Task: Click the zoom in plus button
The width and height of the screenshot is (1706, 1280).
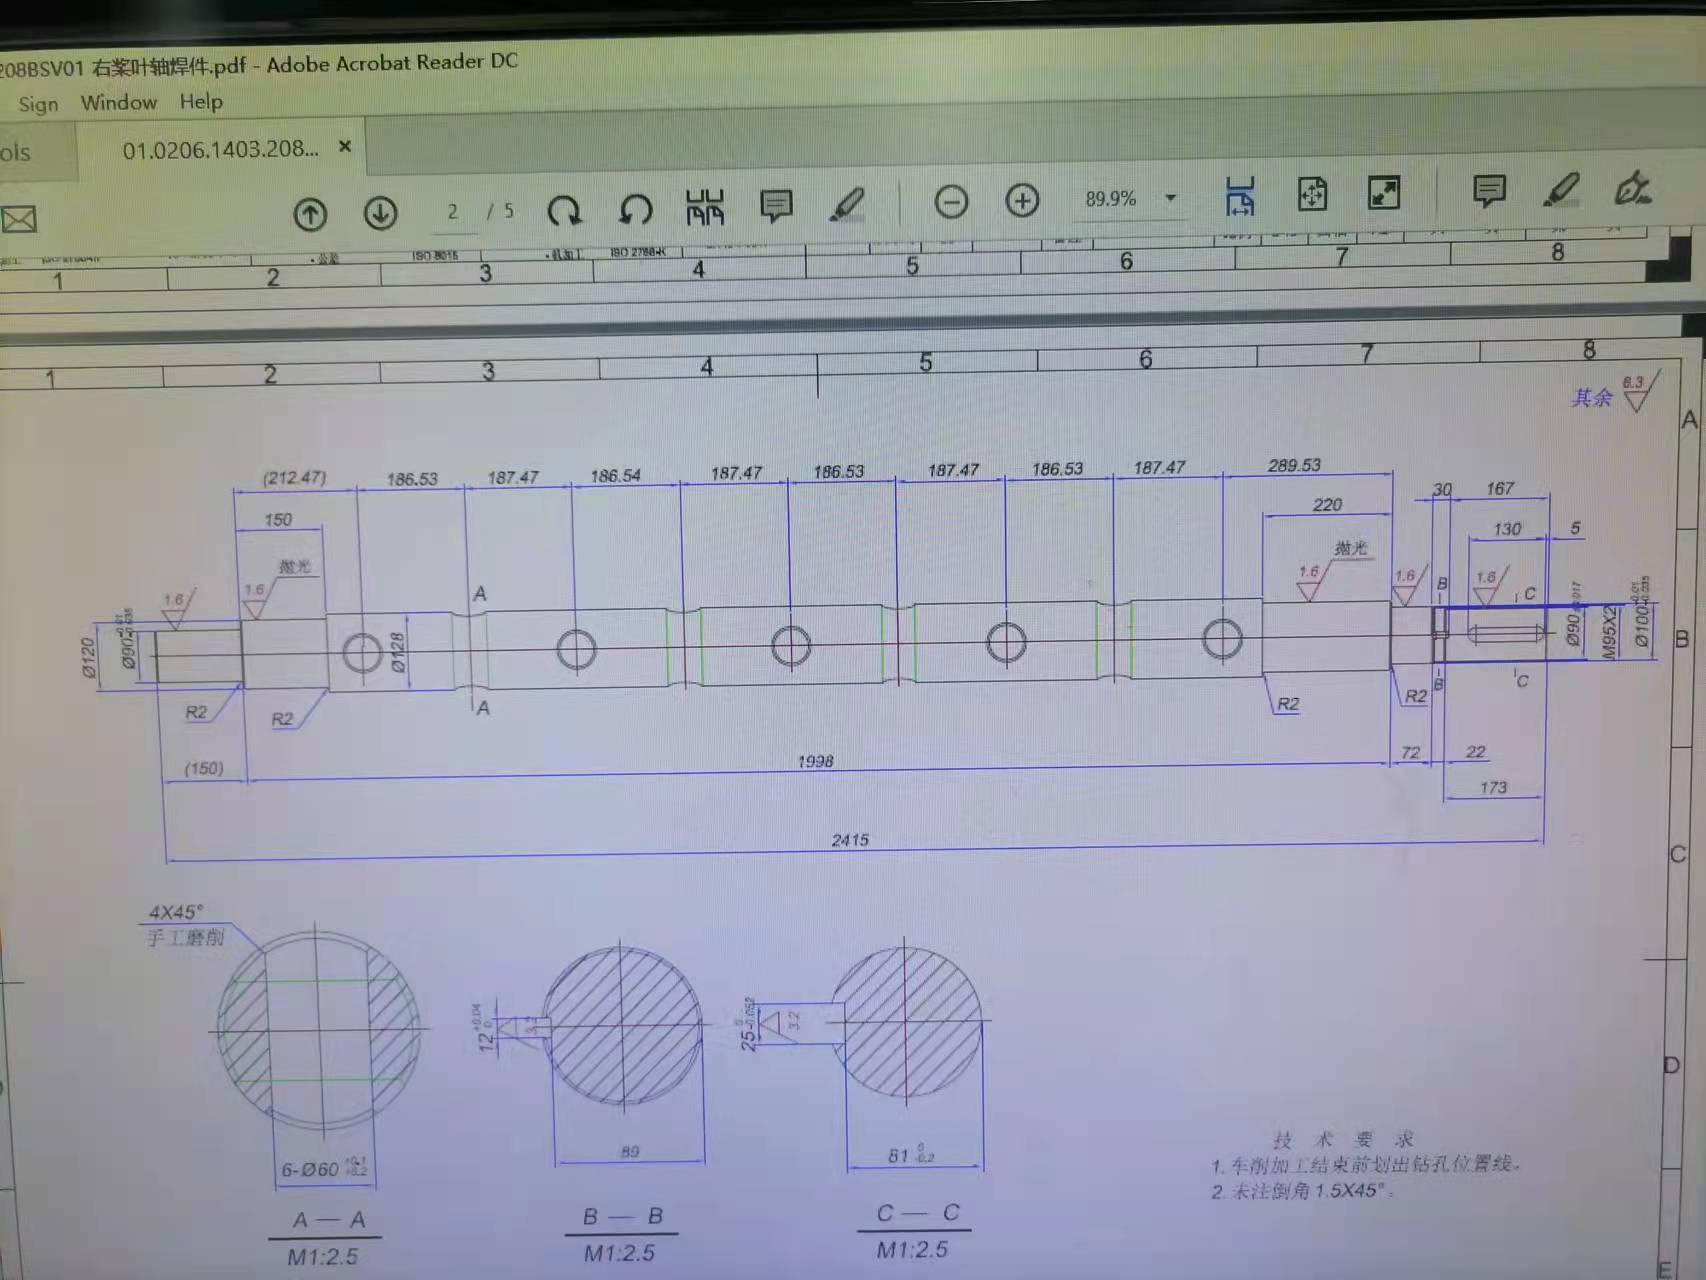Action: (x=1022, y=201)
